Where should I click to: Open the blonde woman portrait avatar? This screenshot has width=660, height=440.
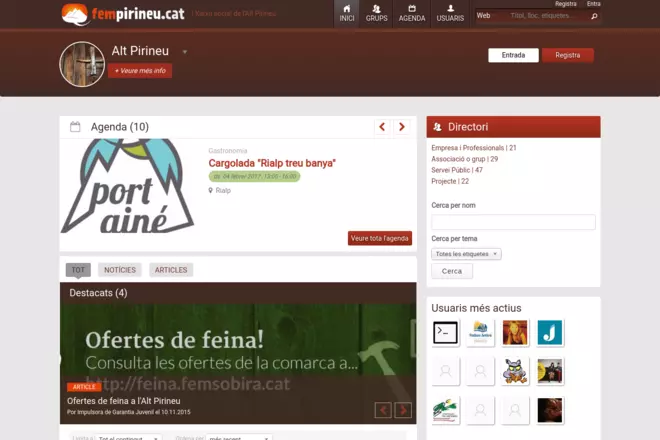(x=515, y=333)
